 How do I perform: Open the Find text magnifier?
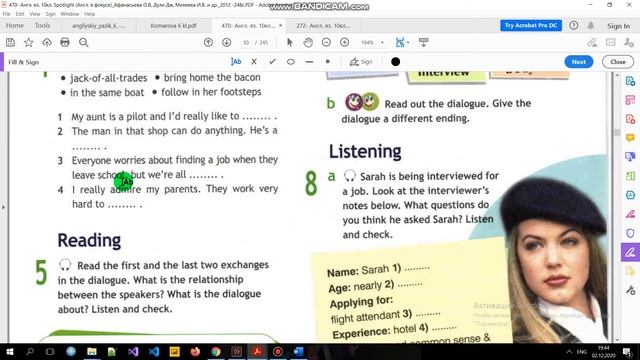tap(84, 42)
